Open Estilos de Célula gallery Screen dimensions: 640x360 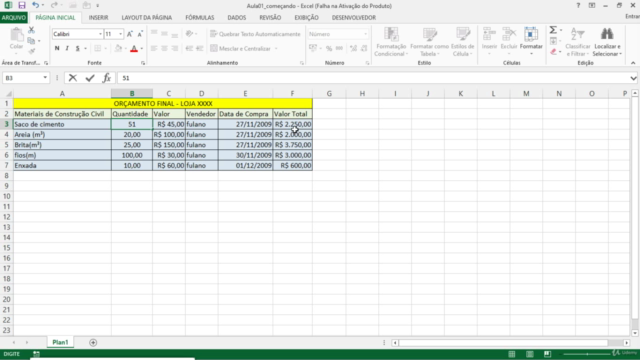click(462, 42)
